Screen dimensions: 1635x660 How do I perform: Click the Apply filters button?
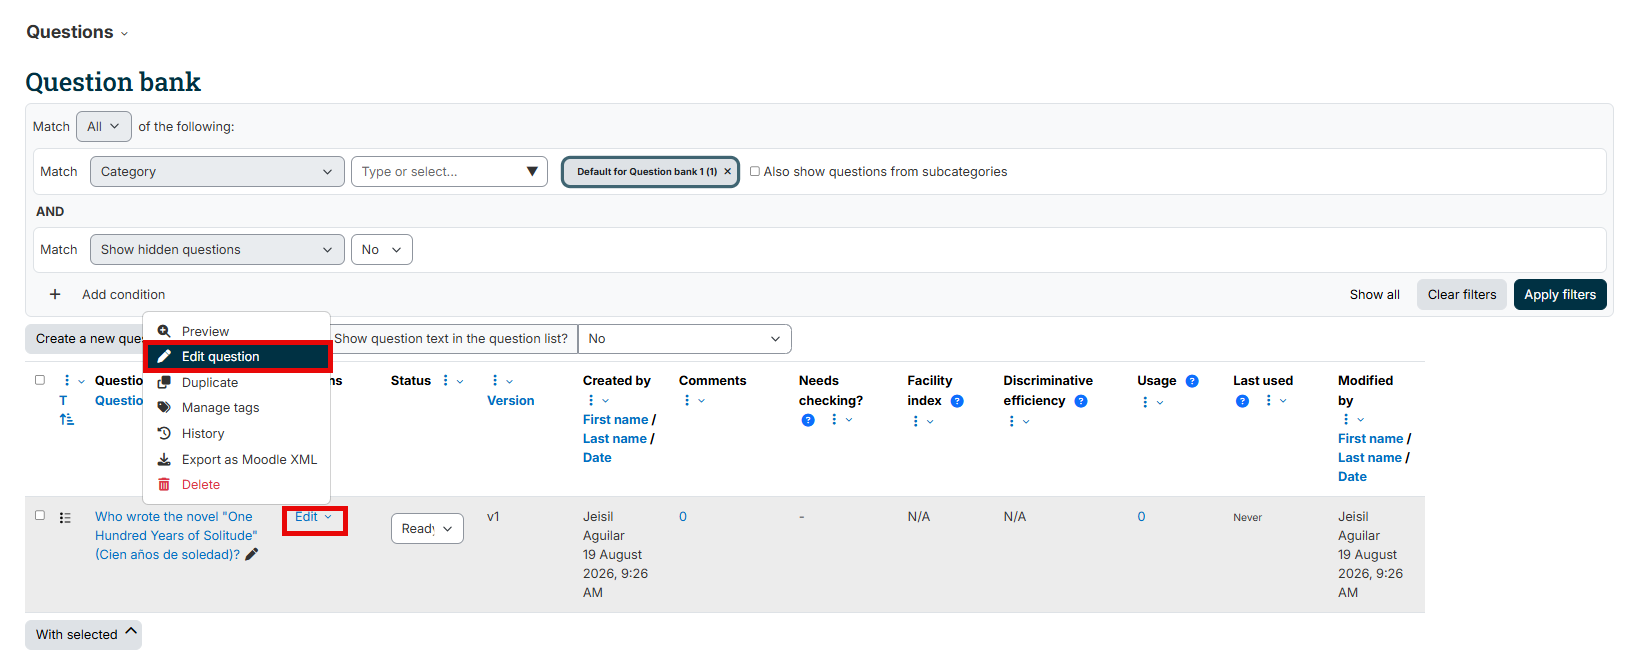1560,295
